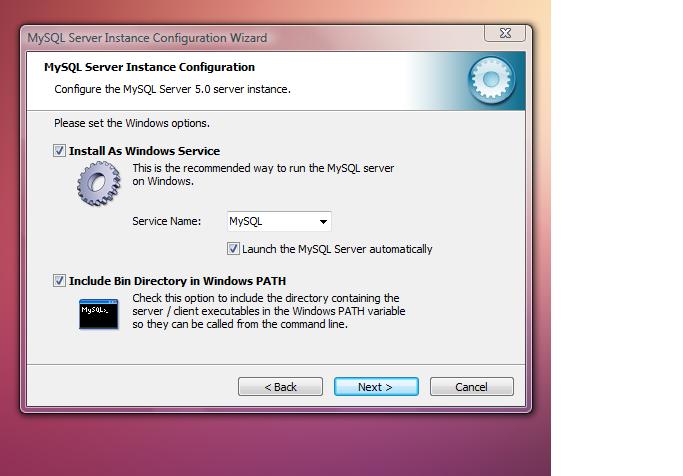Click 'Launch the MySQL Server automatically' label text
Image resolution: width=683 pixels, height=476 pixels.
(337, 249)
